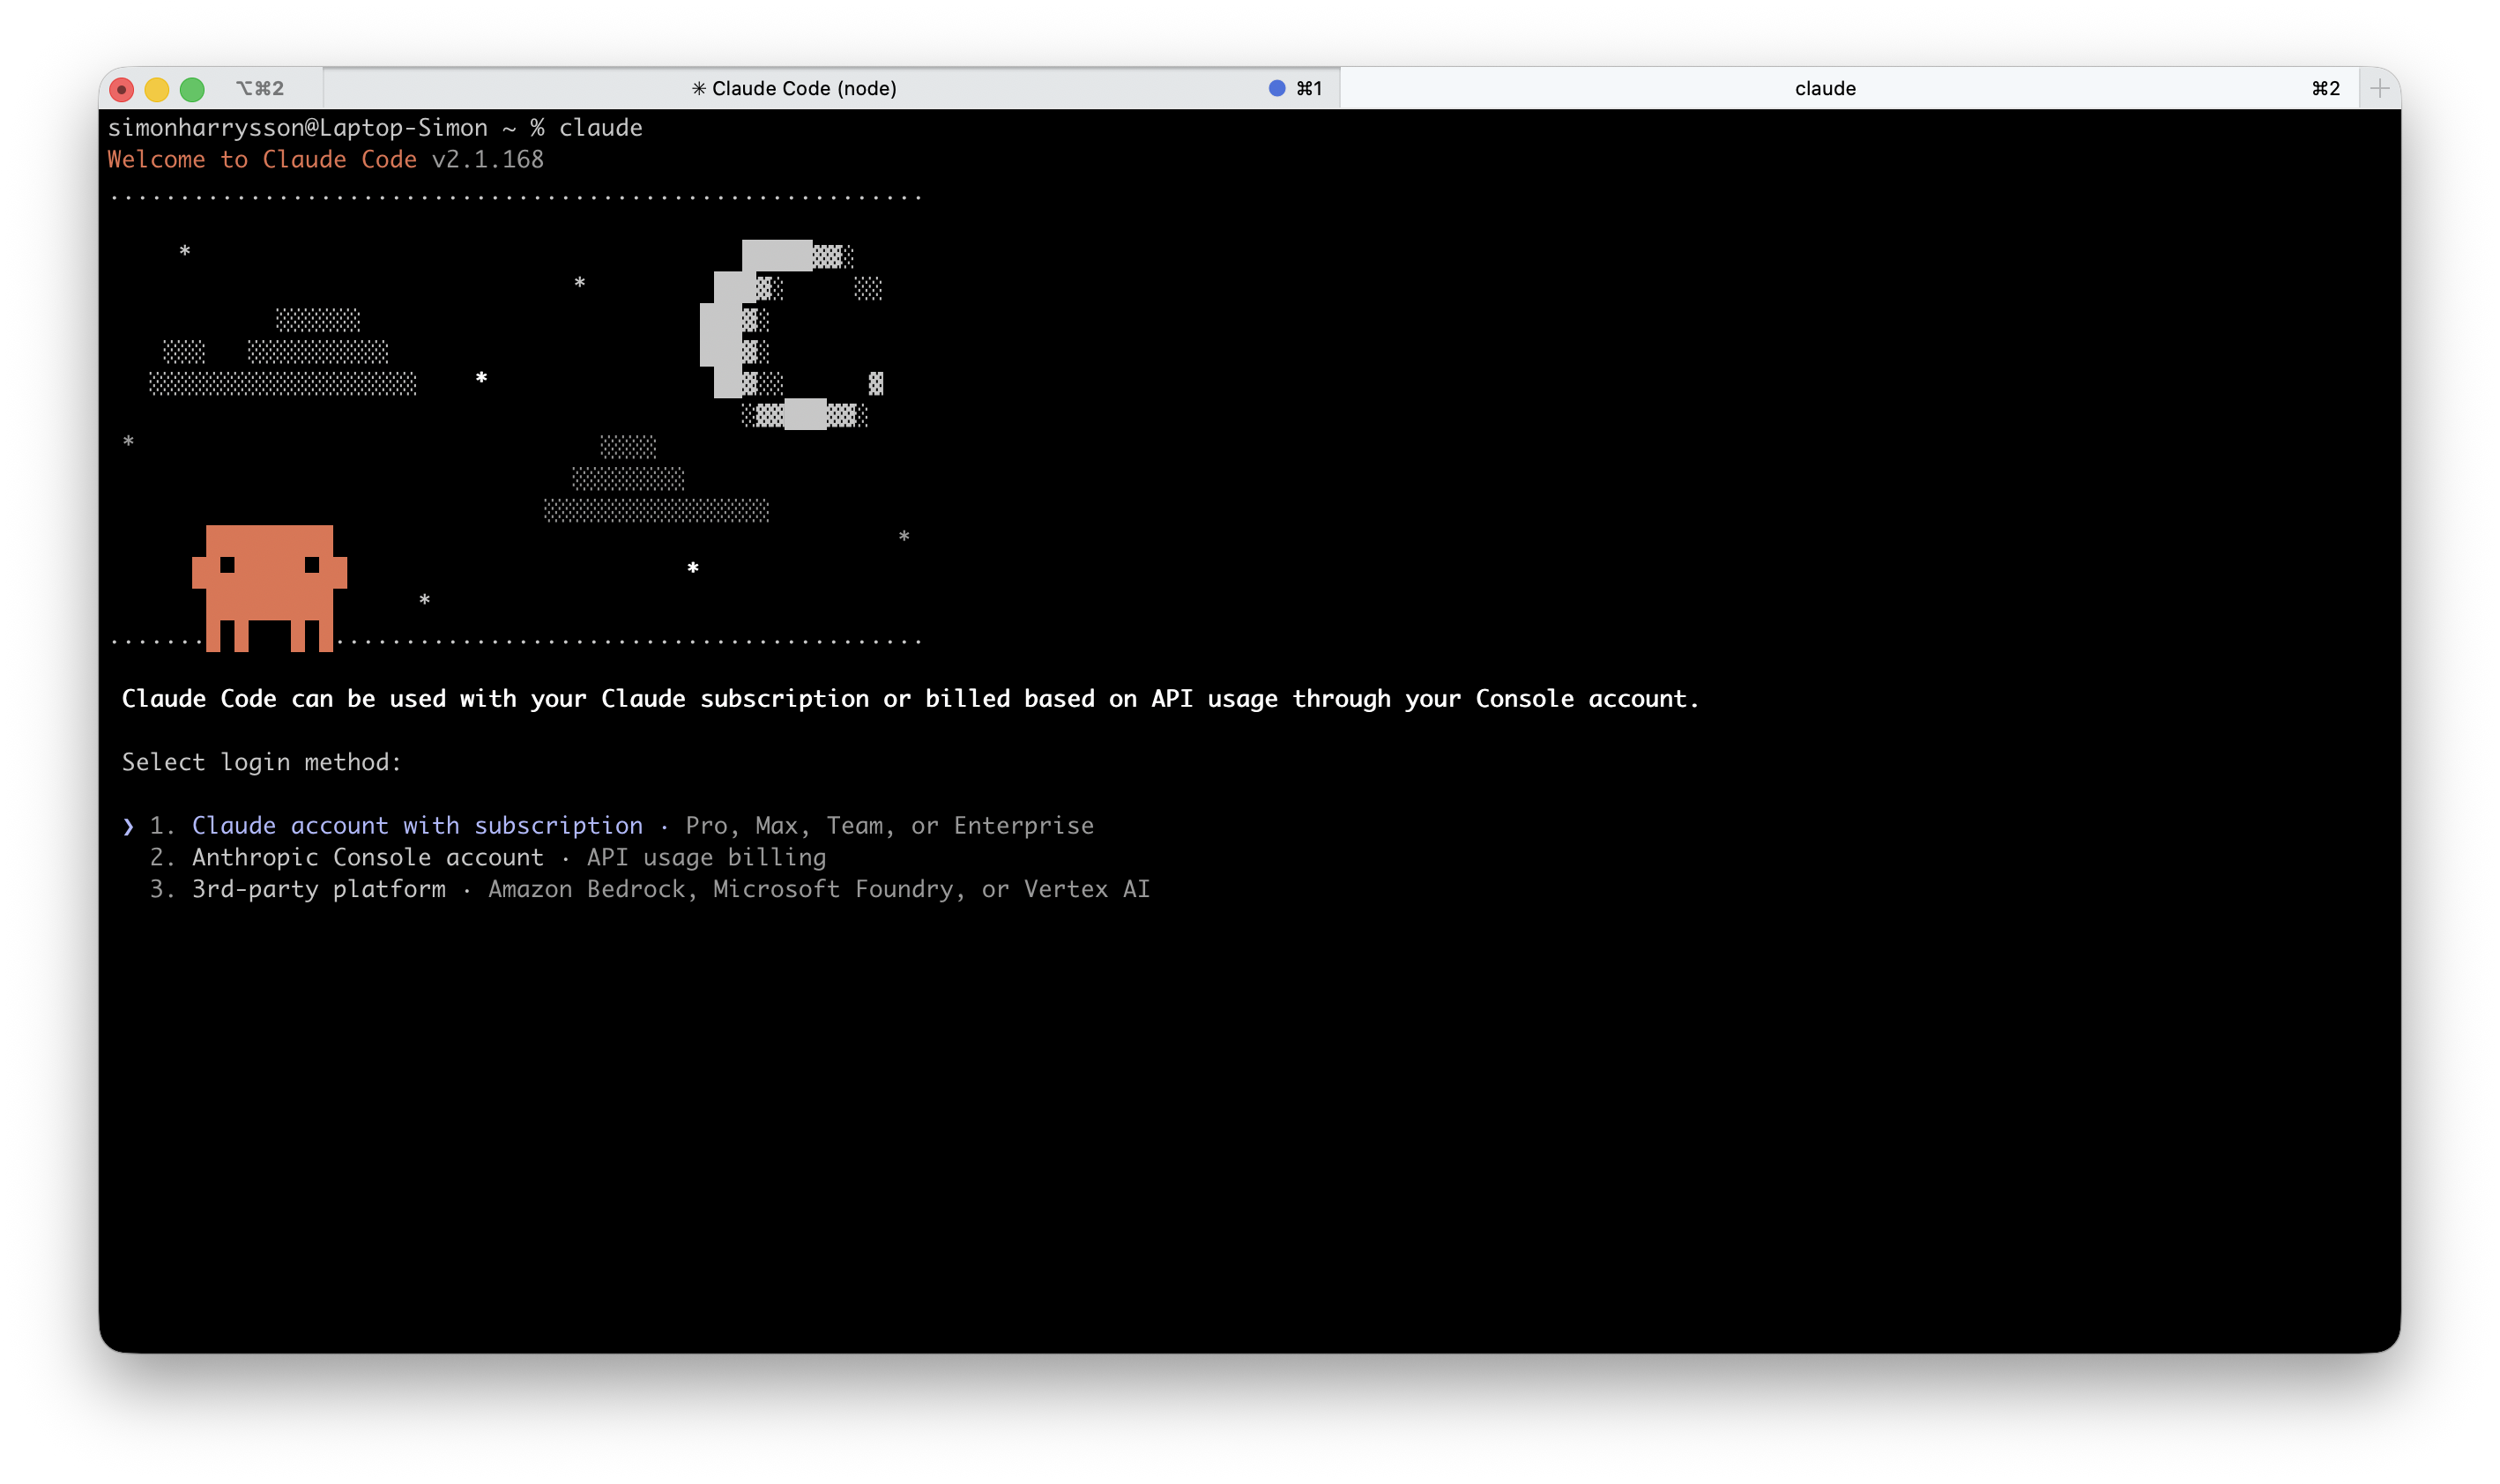Screen dimensions: 2500x1484
Task: Click the ⌘1 shortcut label on first tab
Action: click(x=1309, y=88)
